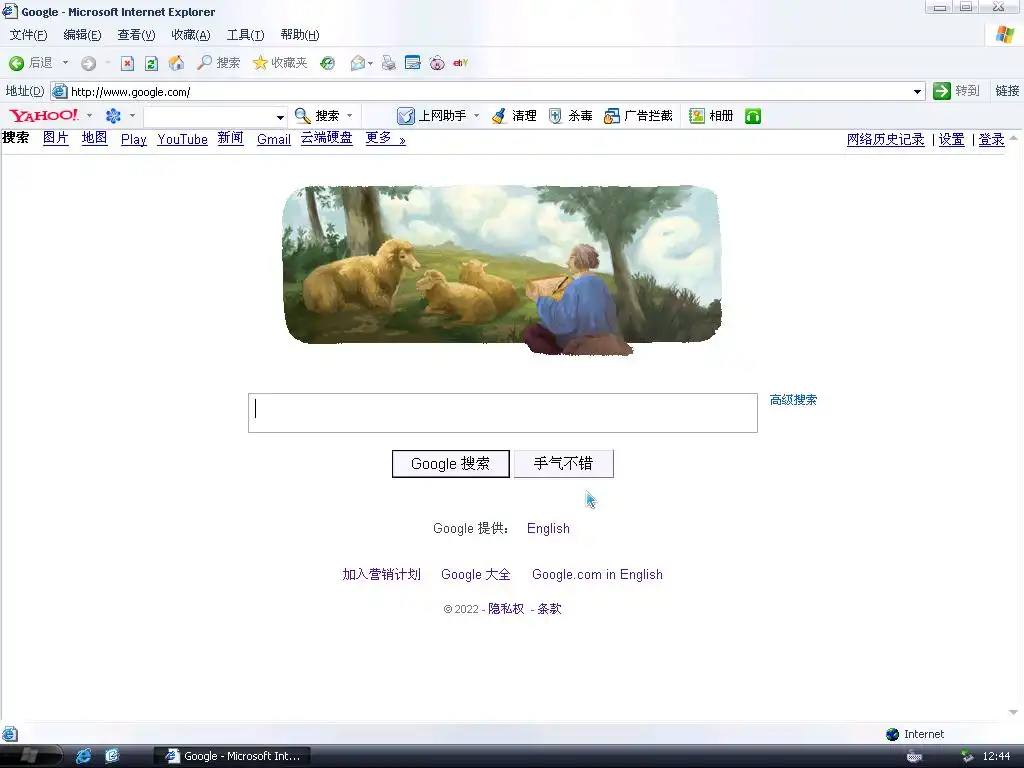
Task: Click the 杀毒 antivirus shield button
Action: (570, 116)
